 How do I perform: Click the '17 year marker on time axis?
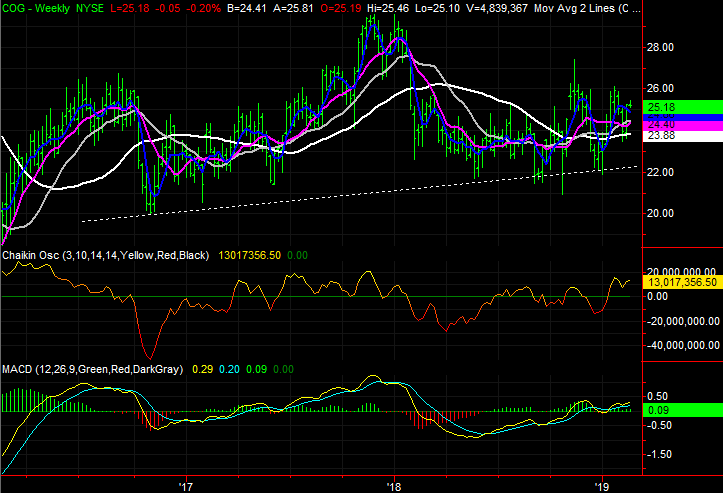[x=185, y=485]
